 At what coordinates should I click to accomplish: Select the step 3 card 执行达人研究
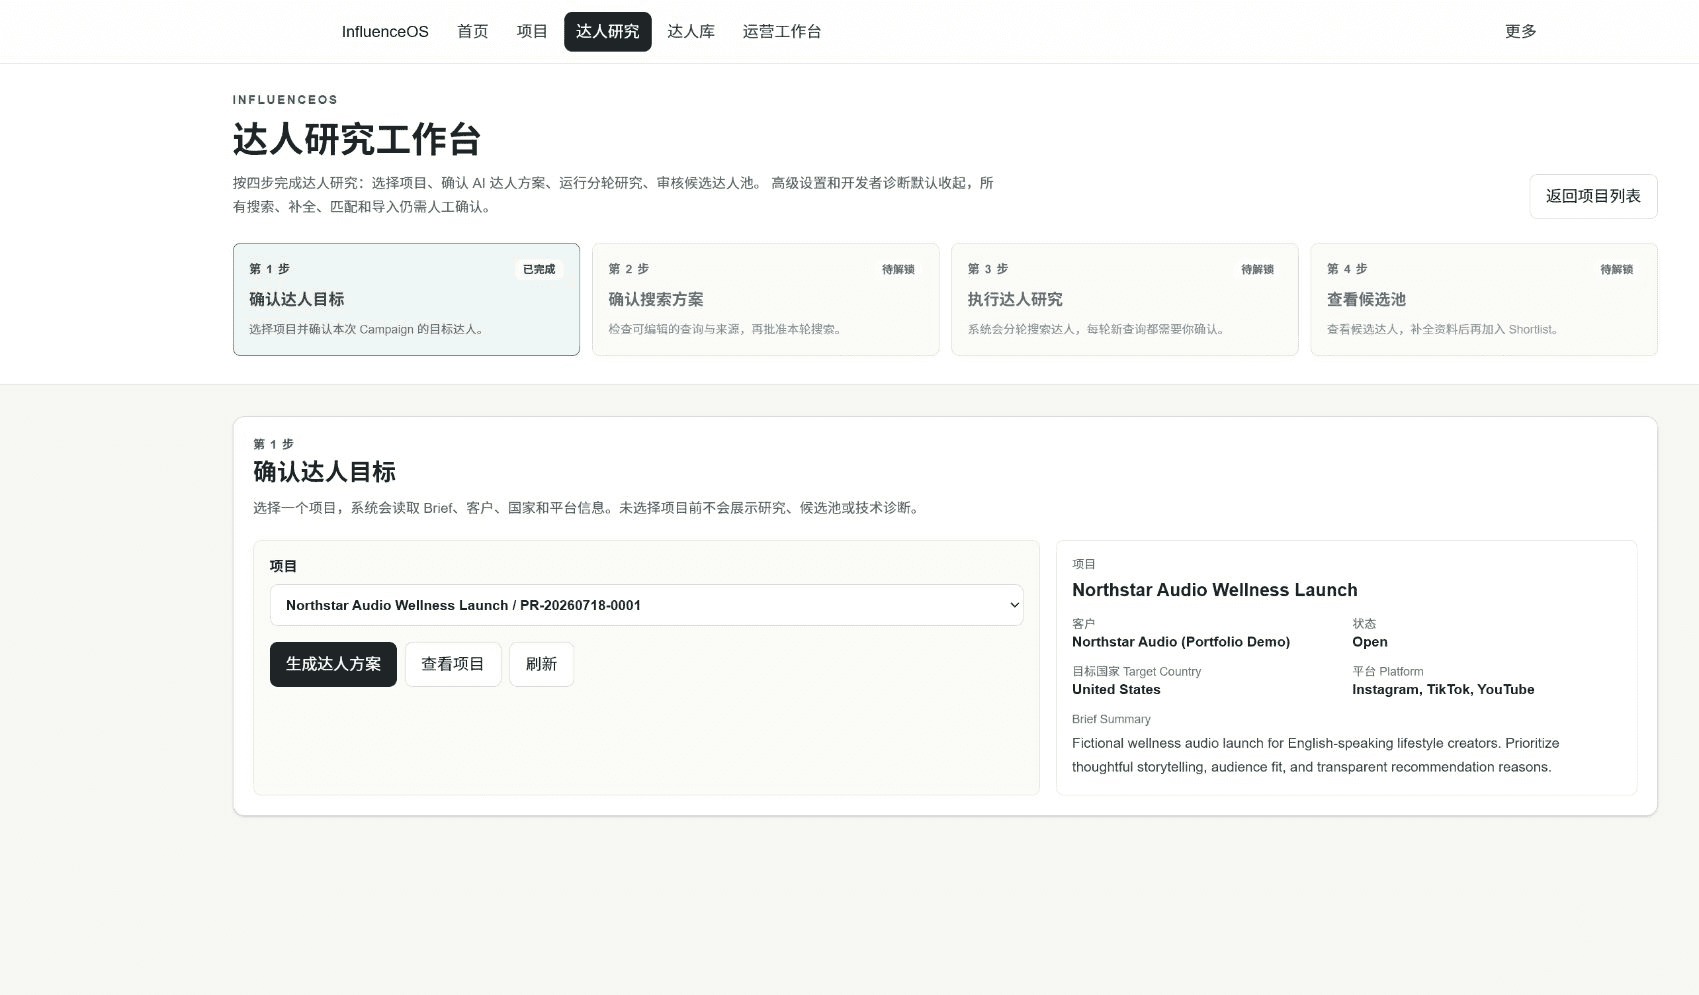pos(1124,299)
